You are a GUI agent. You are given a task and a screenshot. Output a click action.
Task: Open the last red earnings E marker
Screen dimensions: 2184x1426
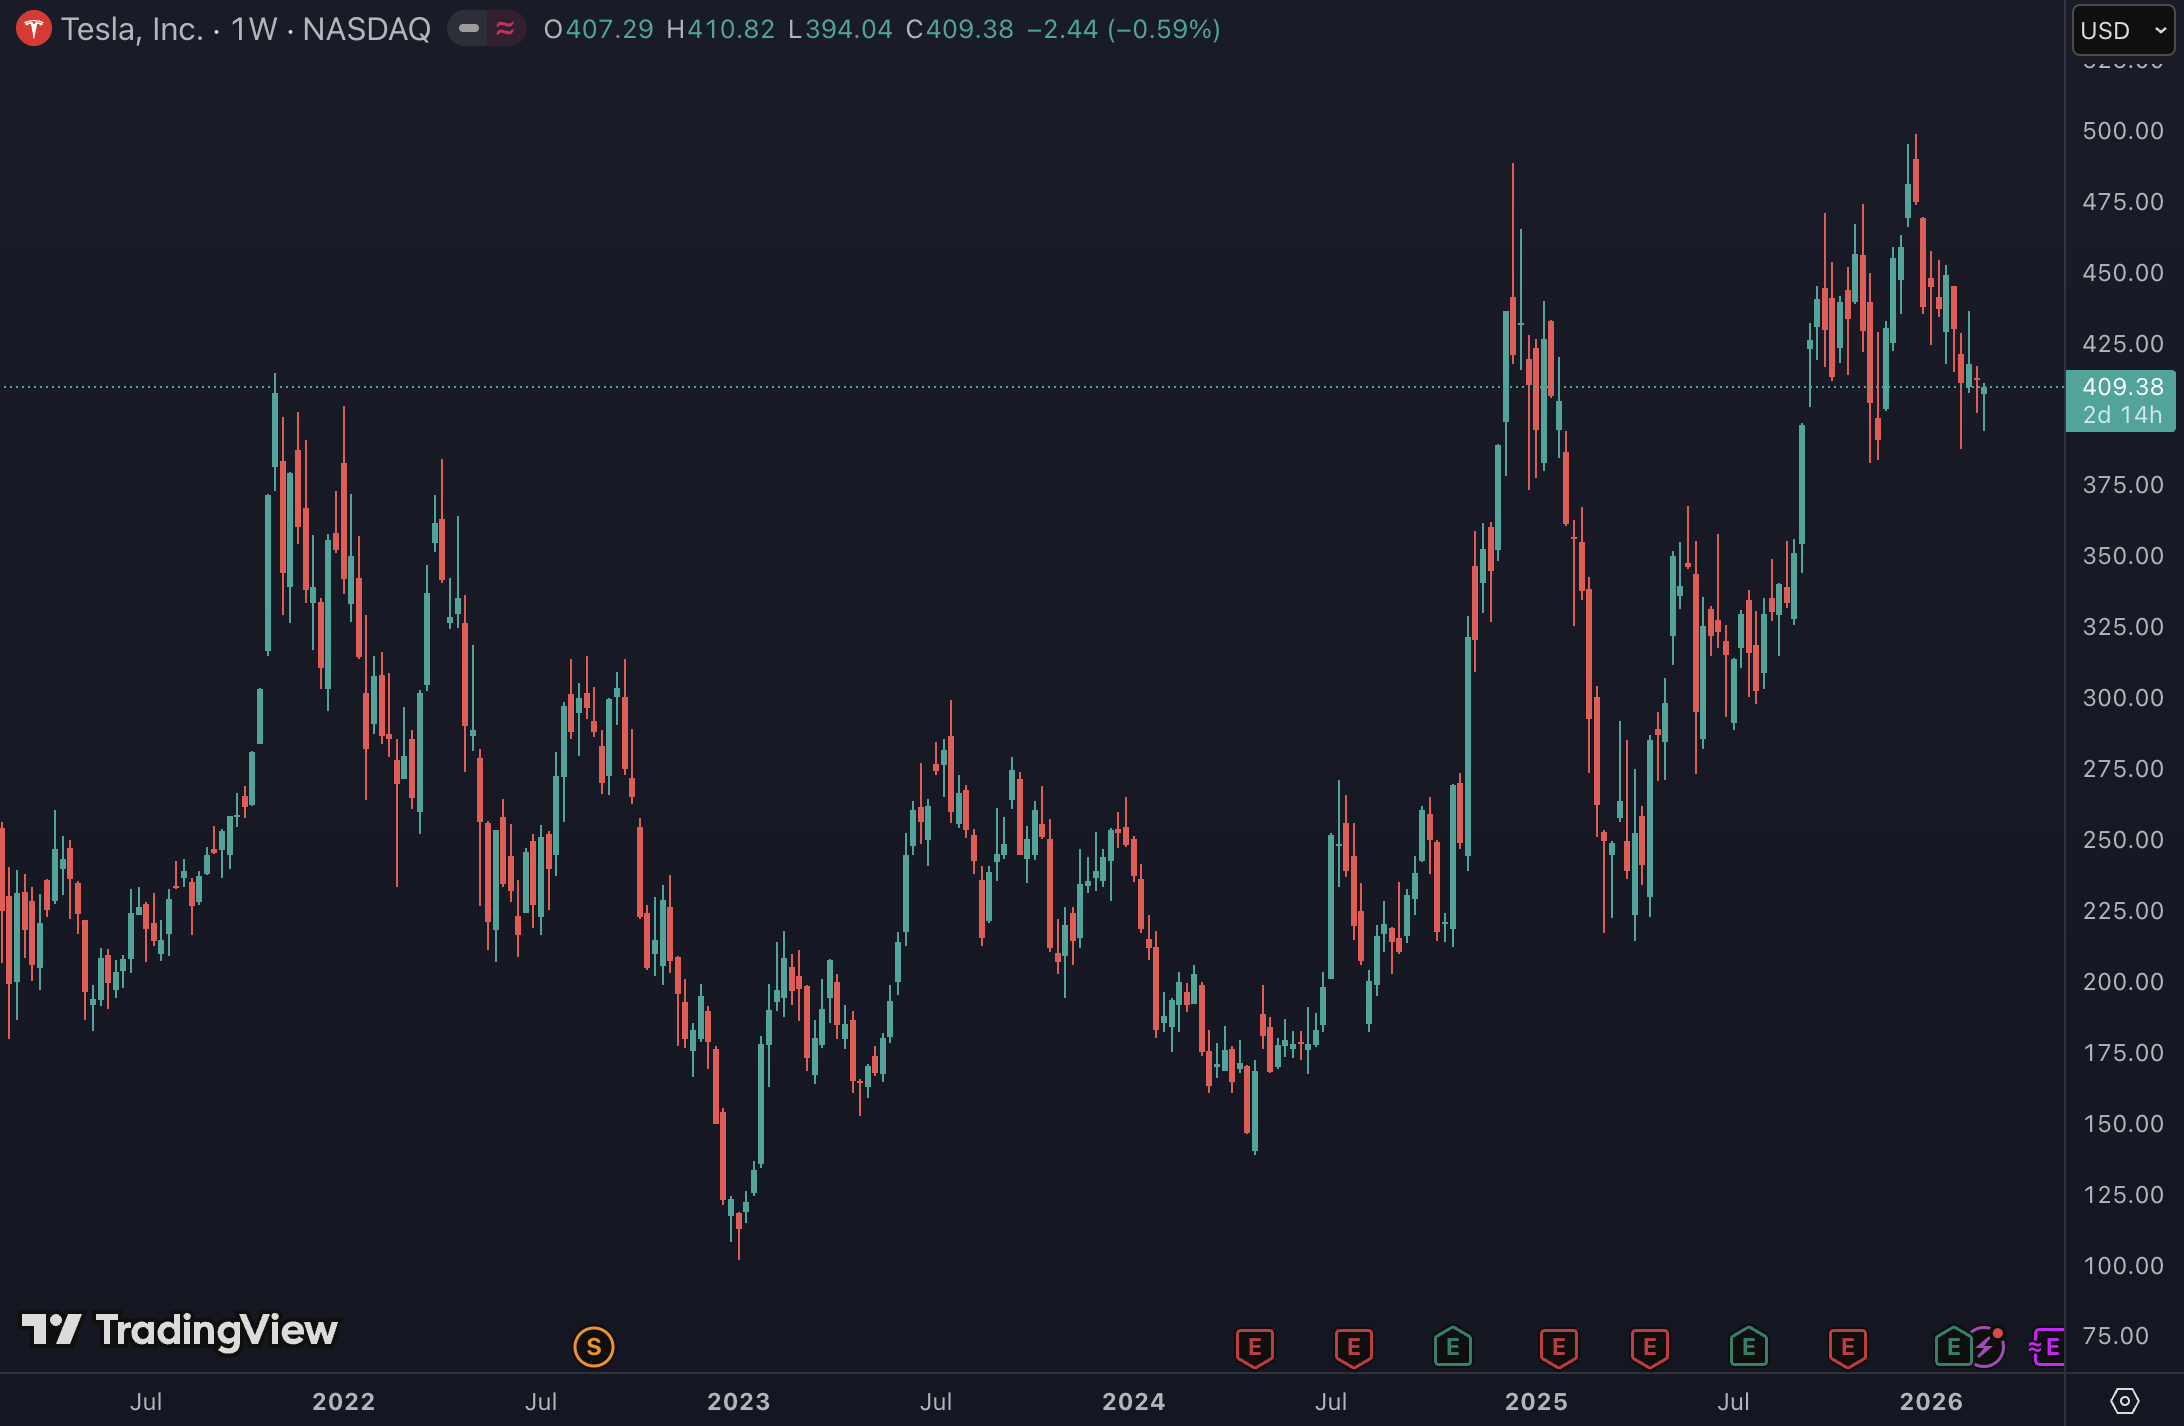[1848, 1347]
